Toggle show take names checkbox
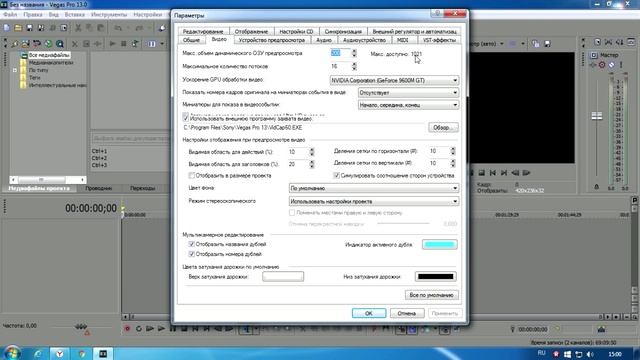 (x=191, y=244)
